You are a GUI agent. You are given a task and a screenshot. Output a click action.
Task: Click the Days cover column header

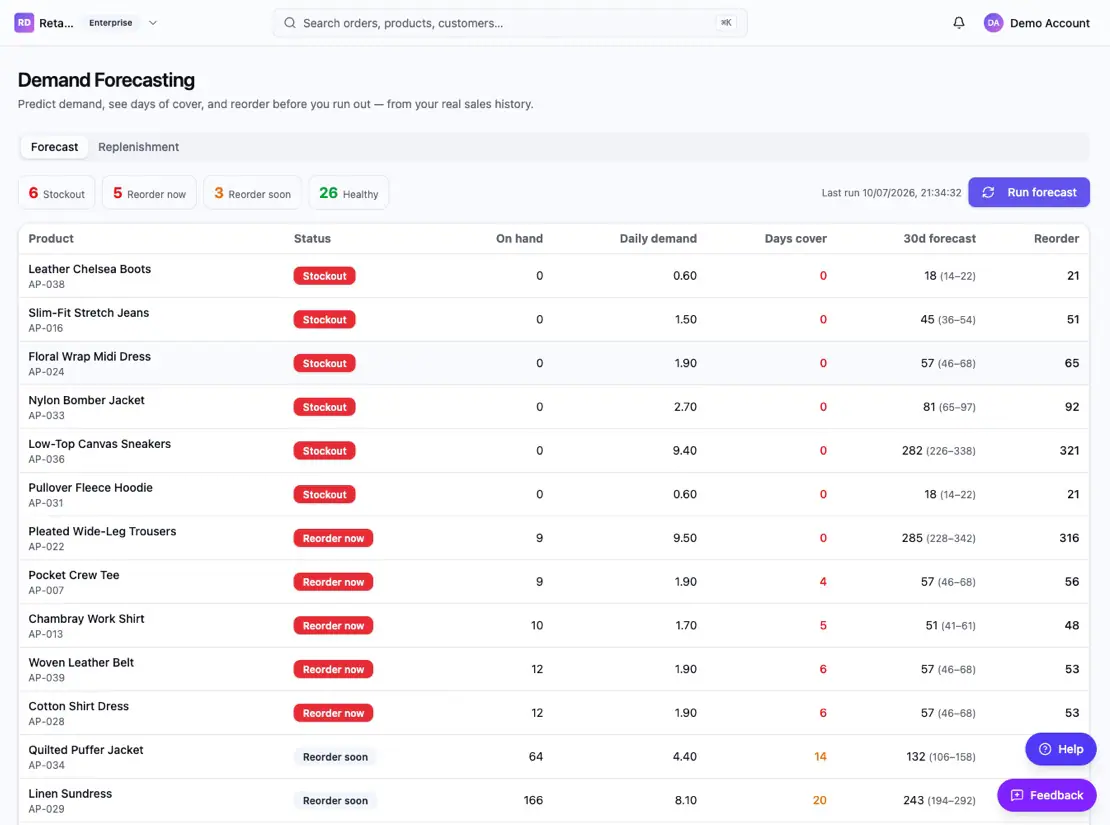pyautogui.click(x=795, y=239)
